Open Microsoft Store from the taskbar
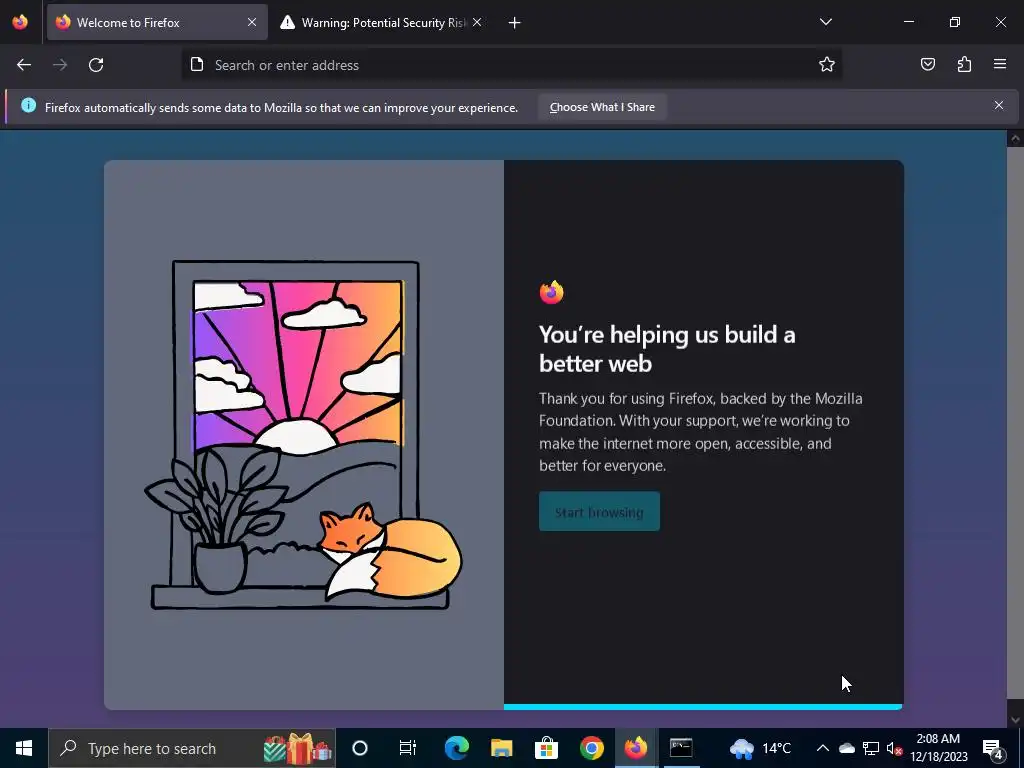The width and height of the screenshot is (1024, 768). click(x=547, y=748)
